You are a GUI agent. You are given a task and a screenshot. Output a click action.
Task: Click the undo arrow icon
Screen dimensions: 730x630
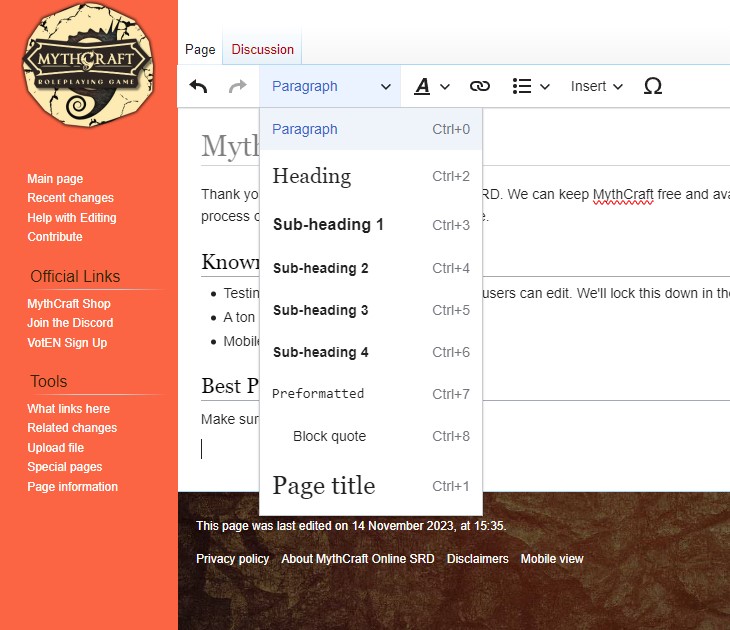[198, 86]
